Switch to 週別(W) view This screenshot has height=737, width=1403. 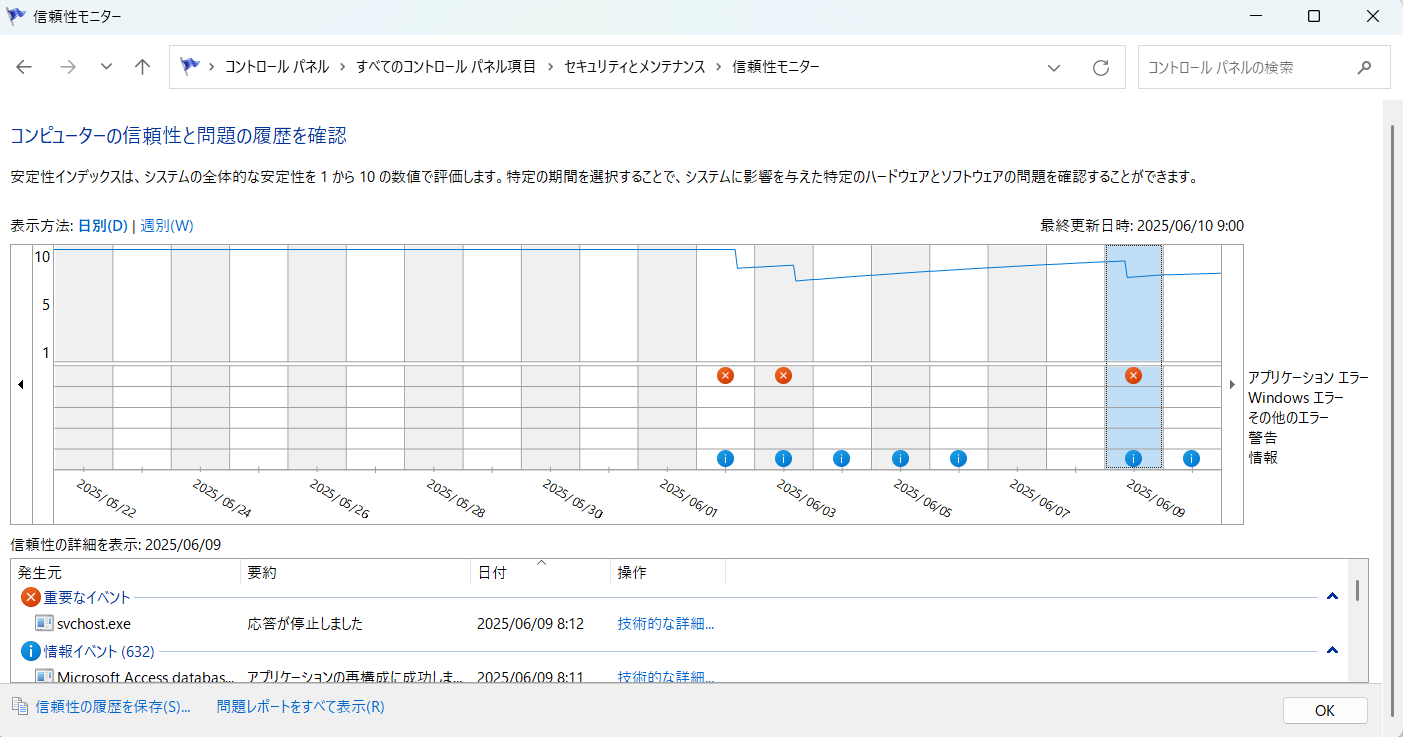click(x=167, y=226)
